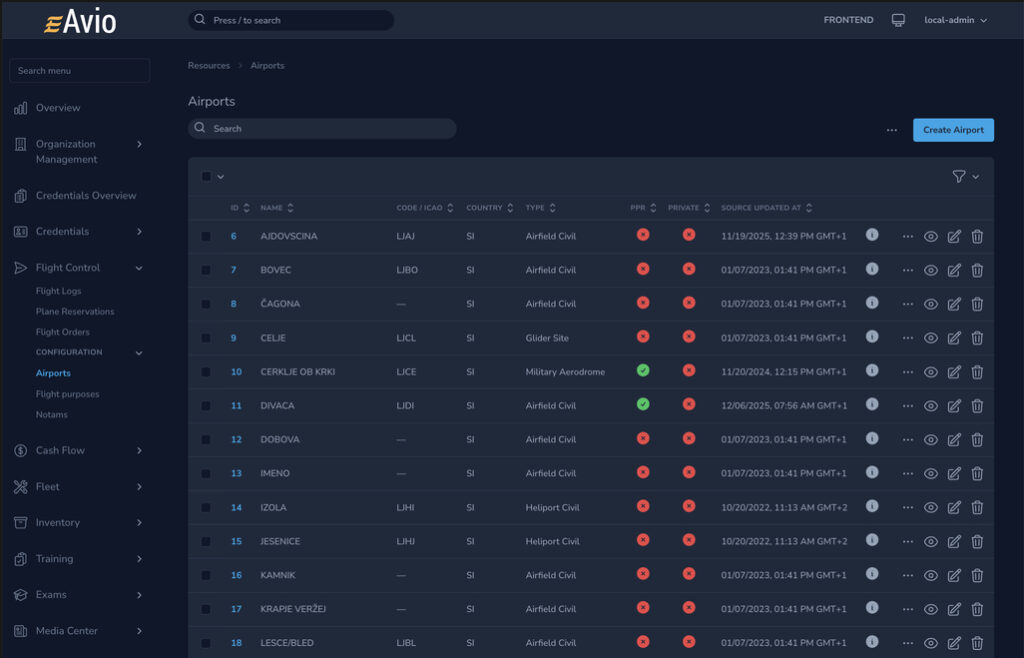The image size is (1024, 658).
Task: Focus the global Press / to search field
Action: click(291, 20)
